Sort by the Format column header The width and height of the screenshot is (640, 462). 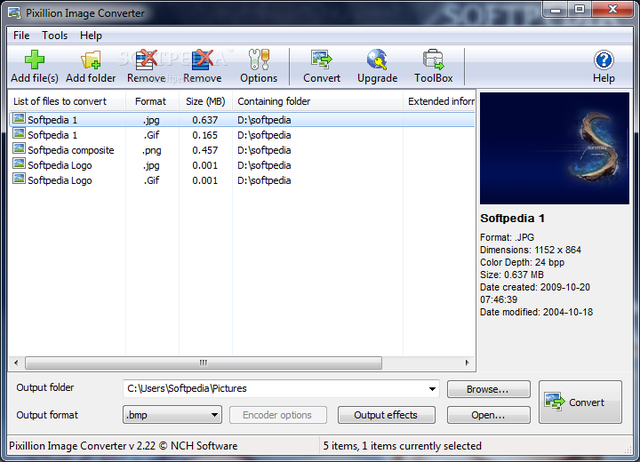[152, 101]
